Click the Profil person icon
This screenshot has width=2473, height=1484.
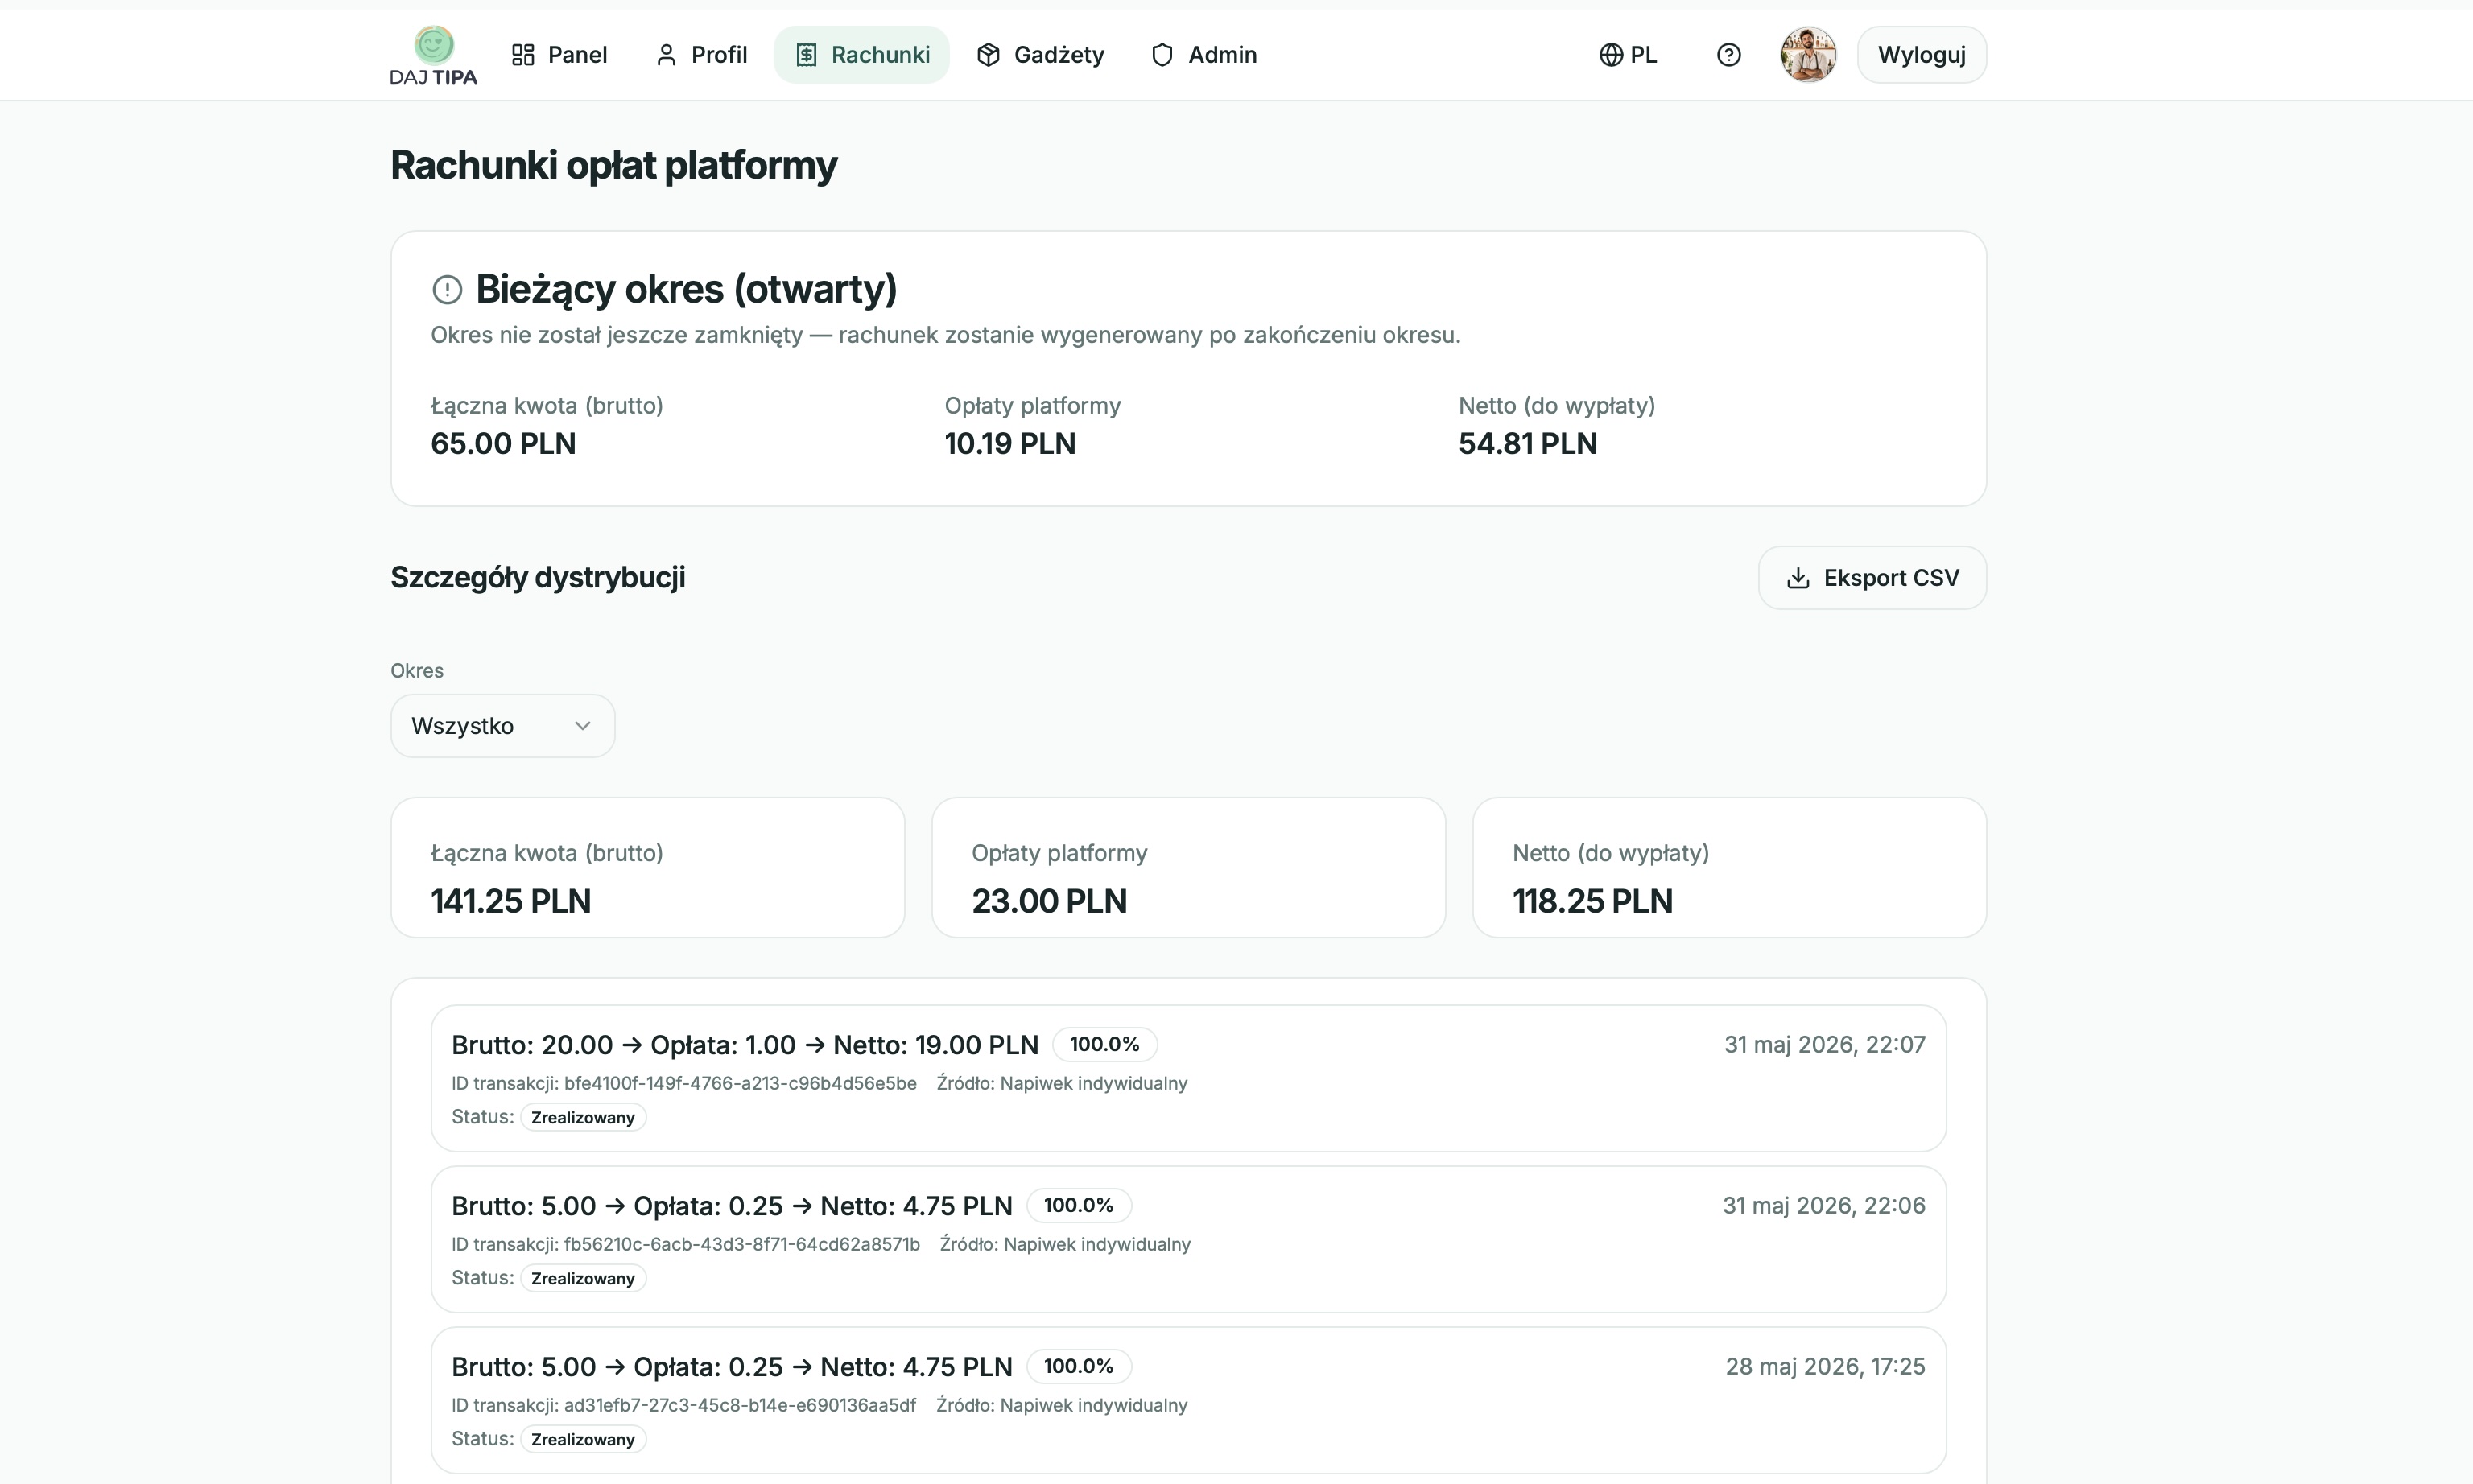[x=666, y=55]
